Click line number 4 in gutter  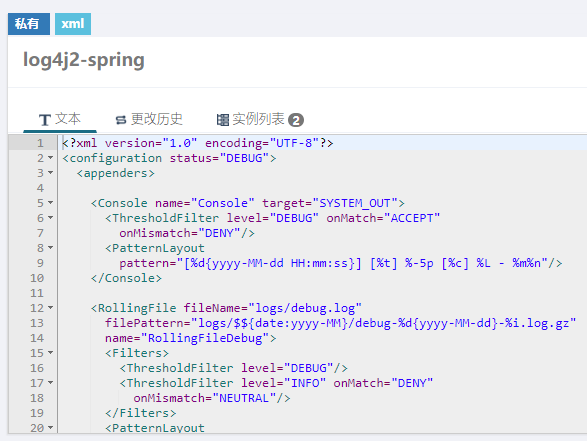[x=40, y=188]
